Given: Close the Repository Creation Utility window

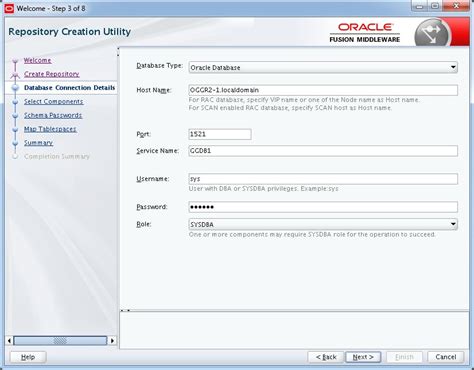Looking at the screenshot, I should point(456,6).
